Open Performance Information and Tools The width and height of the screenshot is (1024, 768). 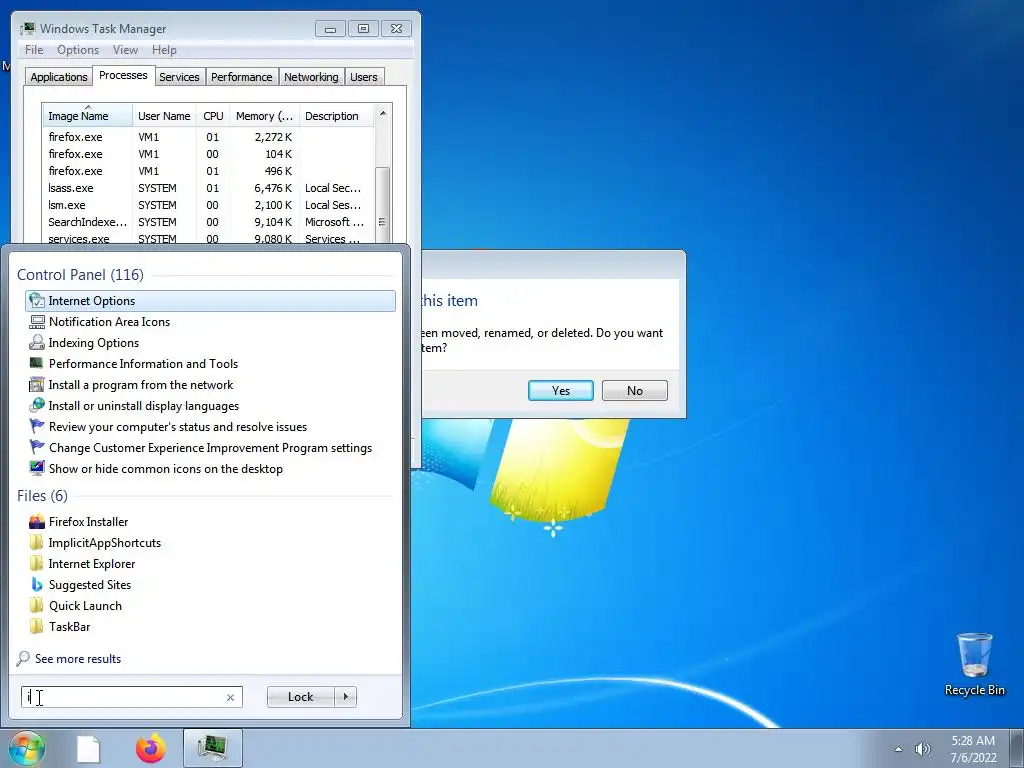[x=210, y=363]
